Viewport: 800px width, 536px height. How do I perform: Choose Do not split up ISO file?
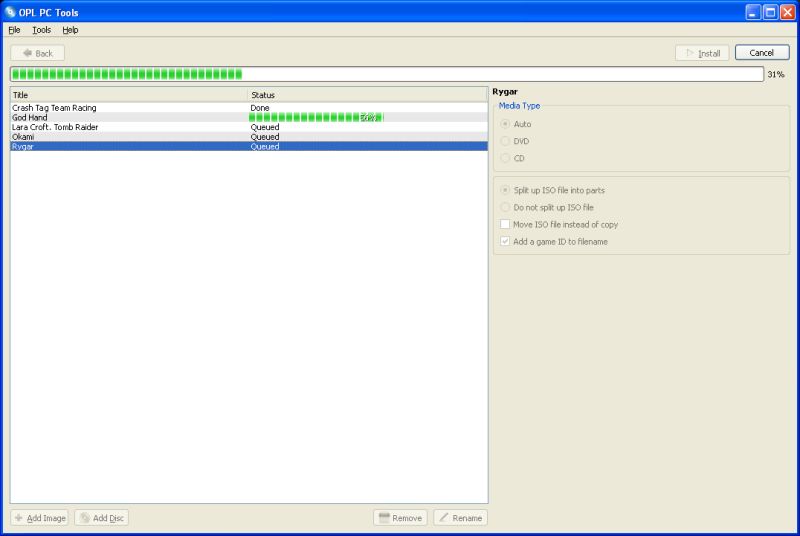pyautogui.click(x=547, y=207)
